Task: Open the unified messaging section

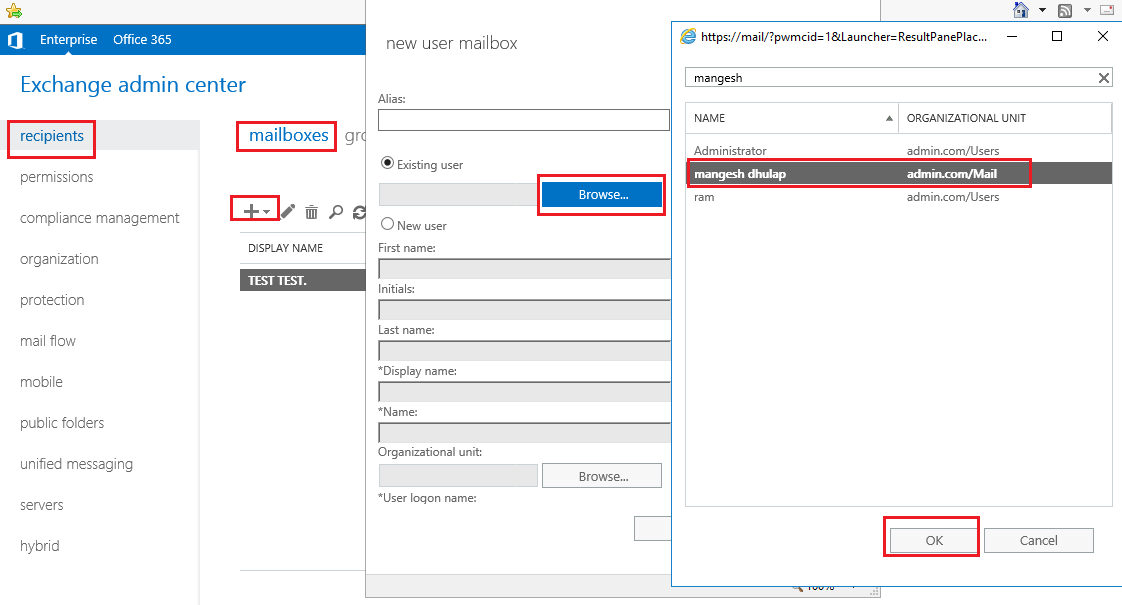Action: (77, 464)
